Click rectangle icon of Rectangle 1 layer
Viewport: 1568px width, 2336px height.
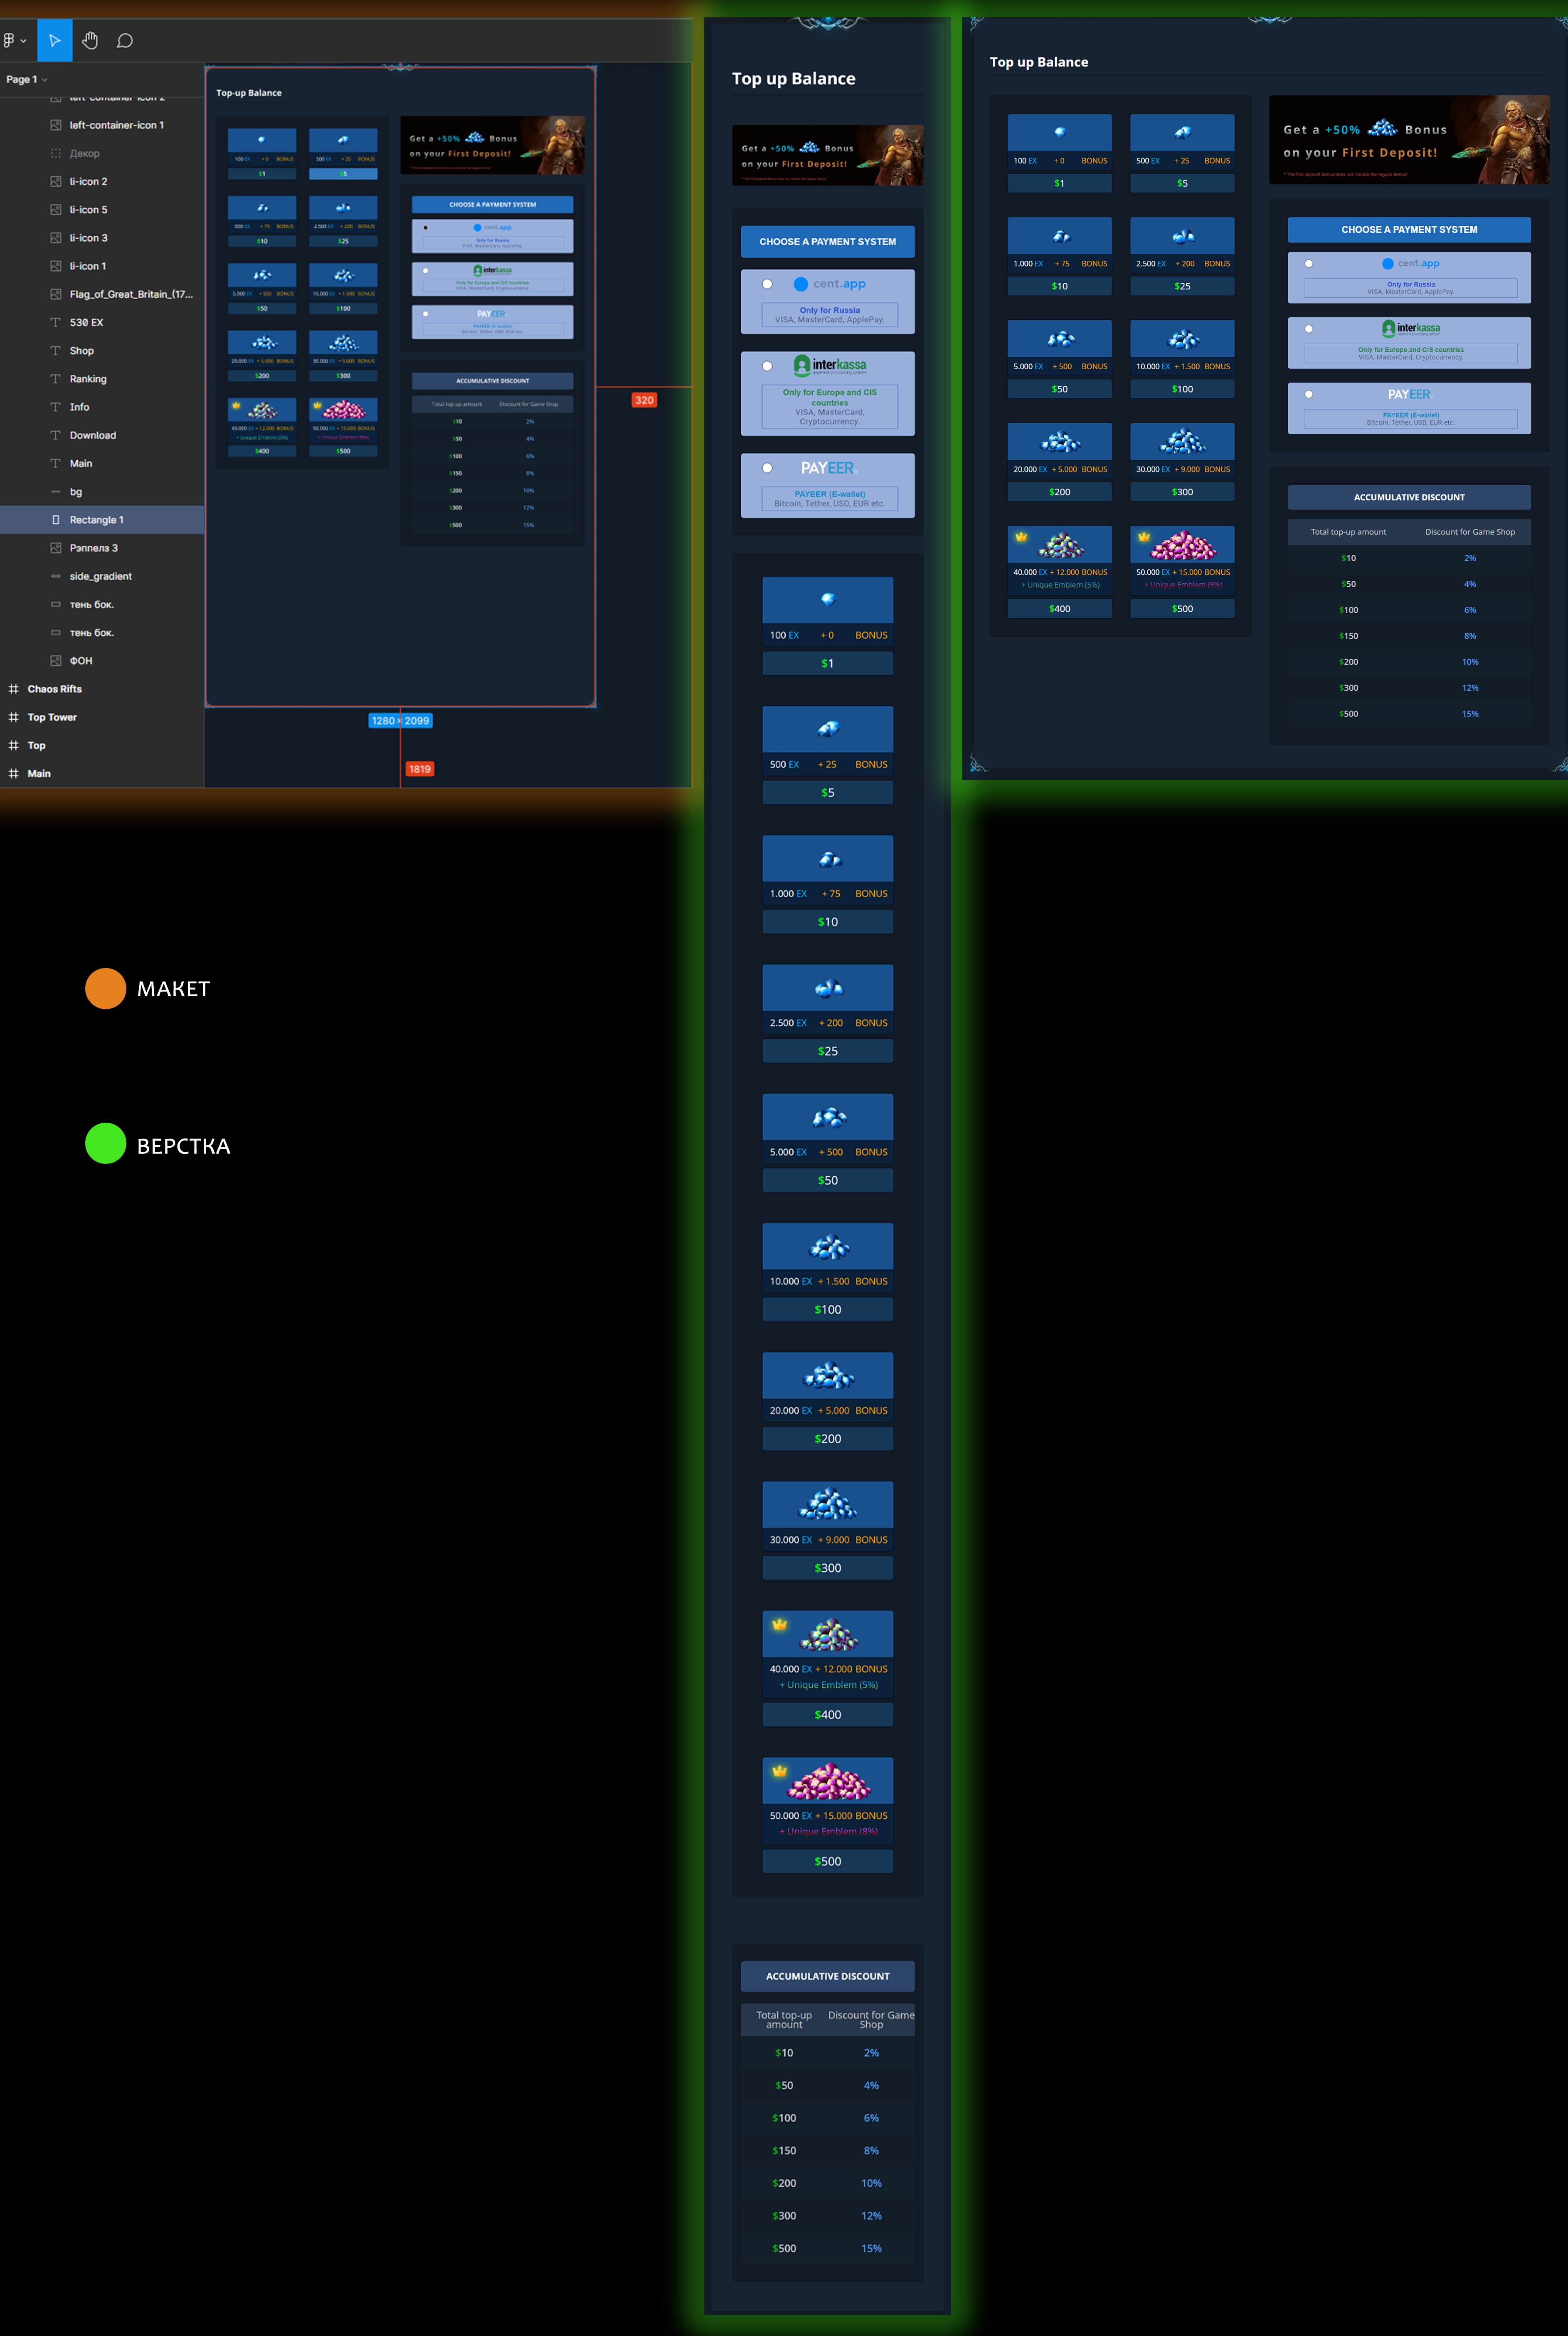[x=56, y=520]
